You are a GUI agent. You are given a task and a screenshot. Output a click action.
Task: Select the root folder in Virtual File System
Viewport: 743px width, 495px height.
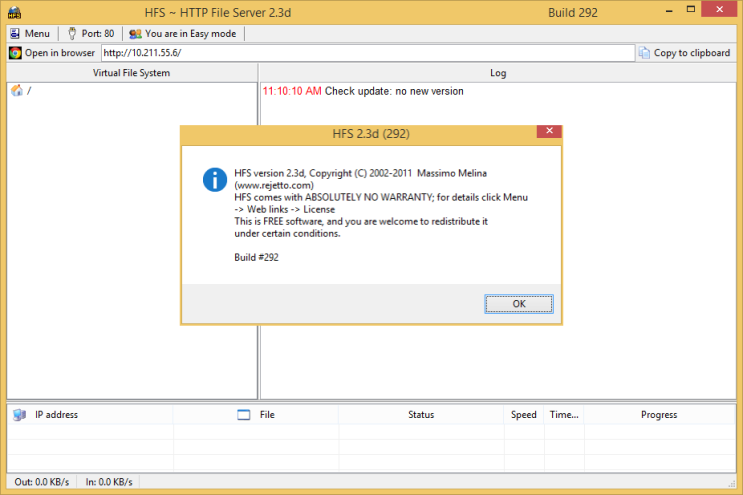[22, 90]
